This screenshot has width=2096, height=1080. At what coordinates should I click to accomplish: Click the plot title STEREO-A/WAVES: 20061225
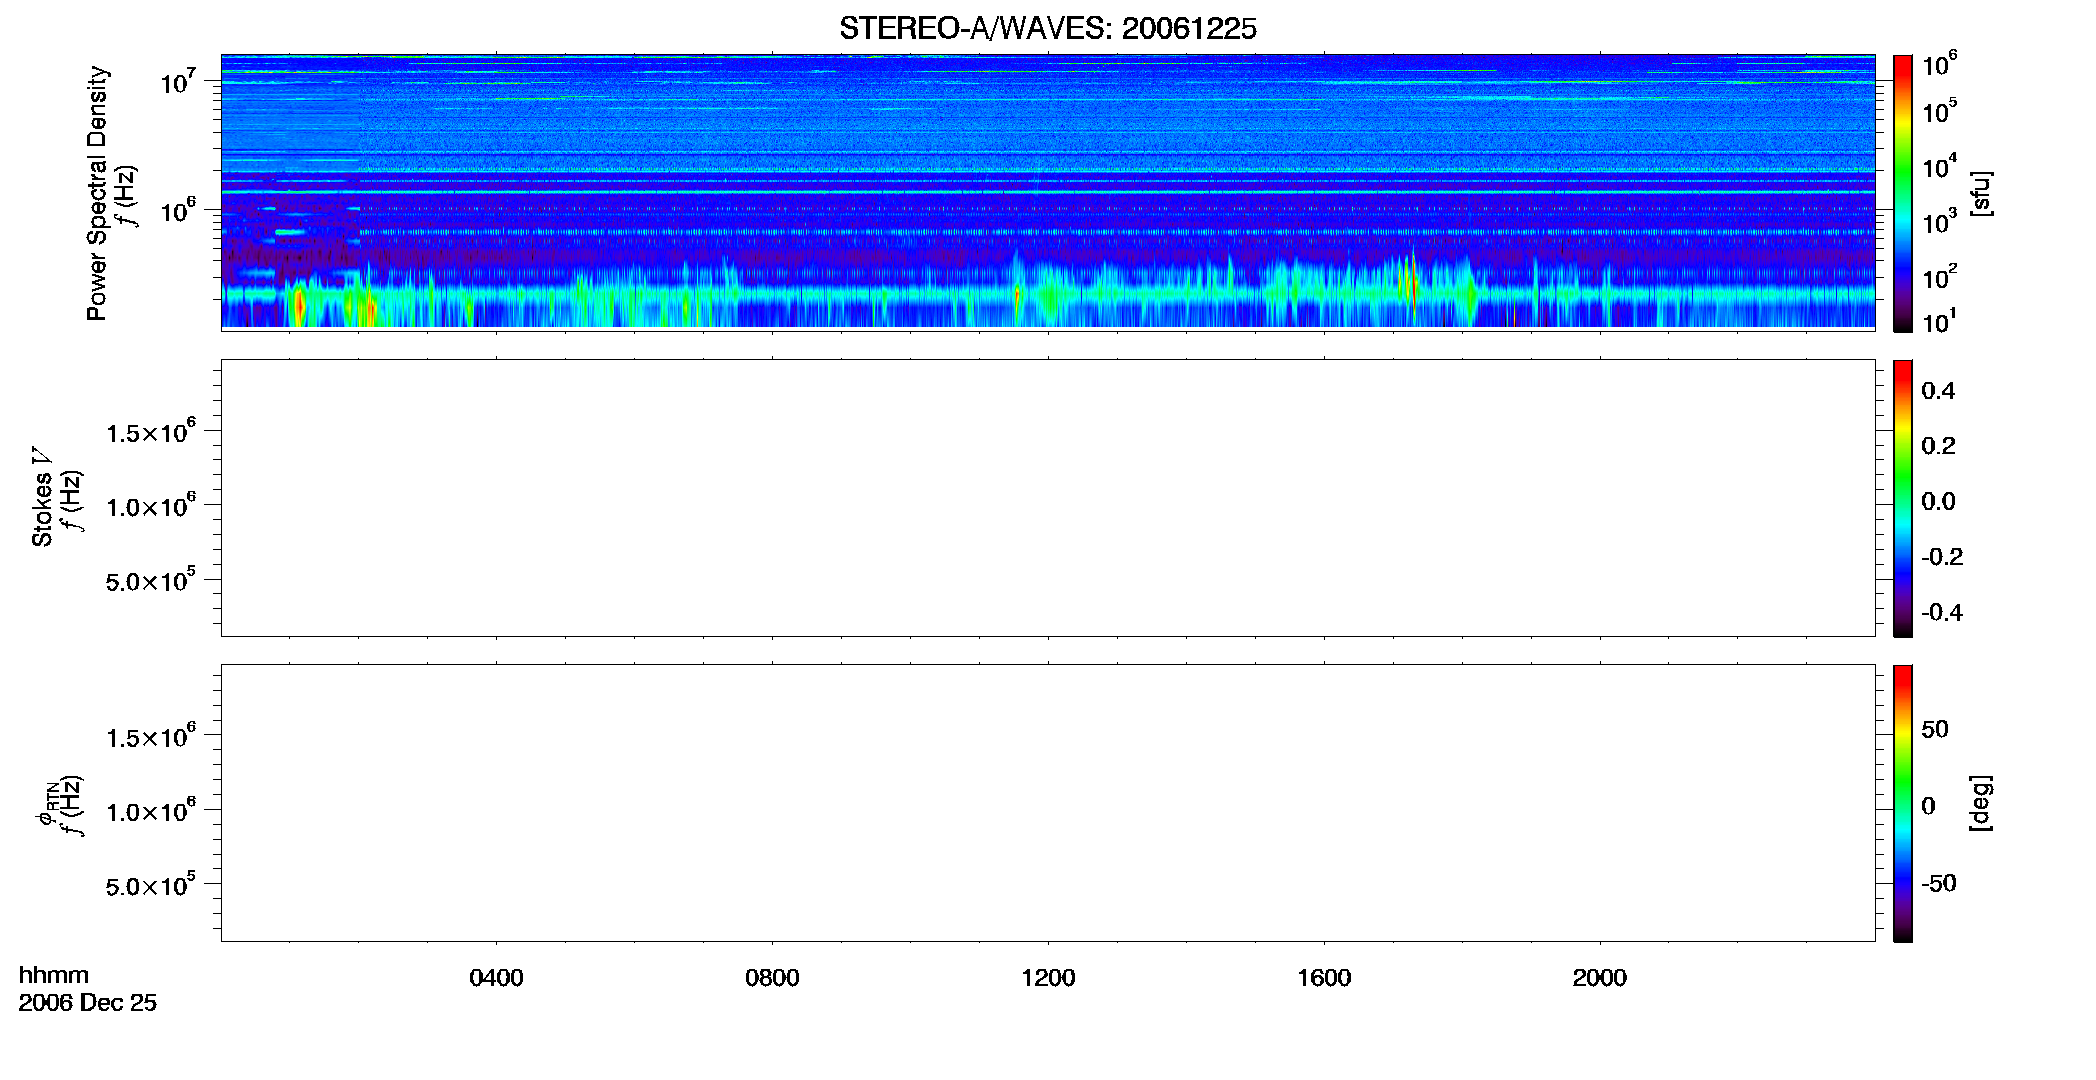pyautogui.click(x=1048, y=29)
